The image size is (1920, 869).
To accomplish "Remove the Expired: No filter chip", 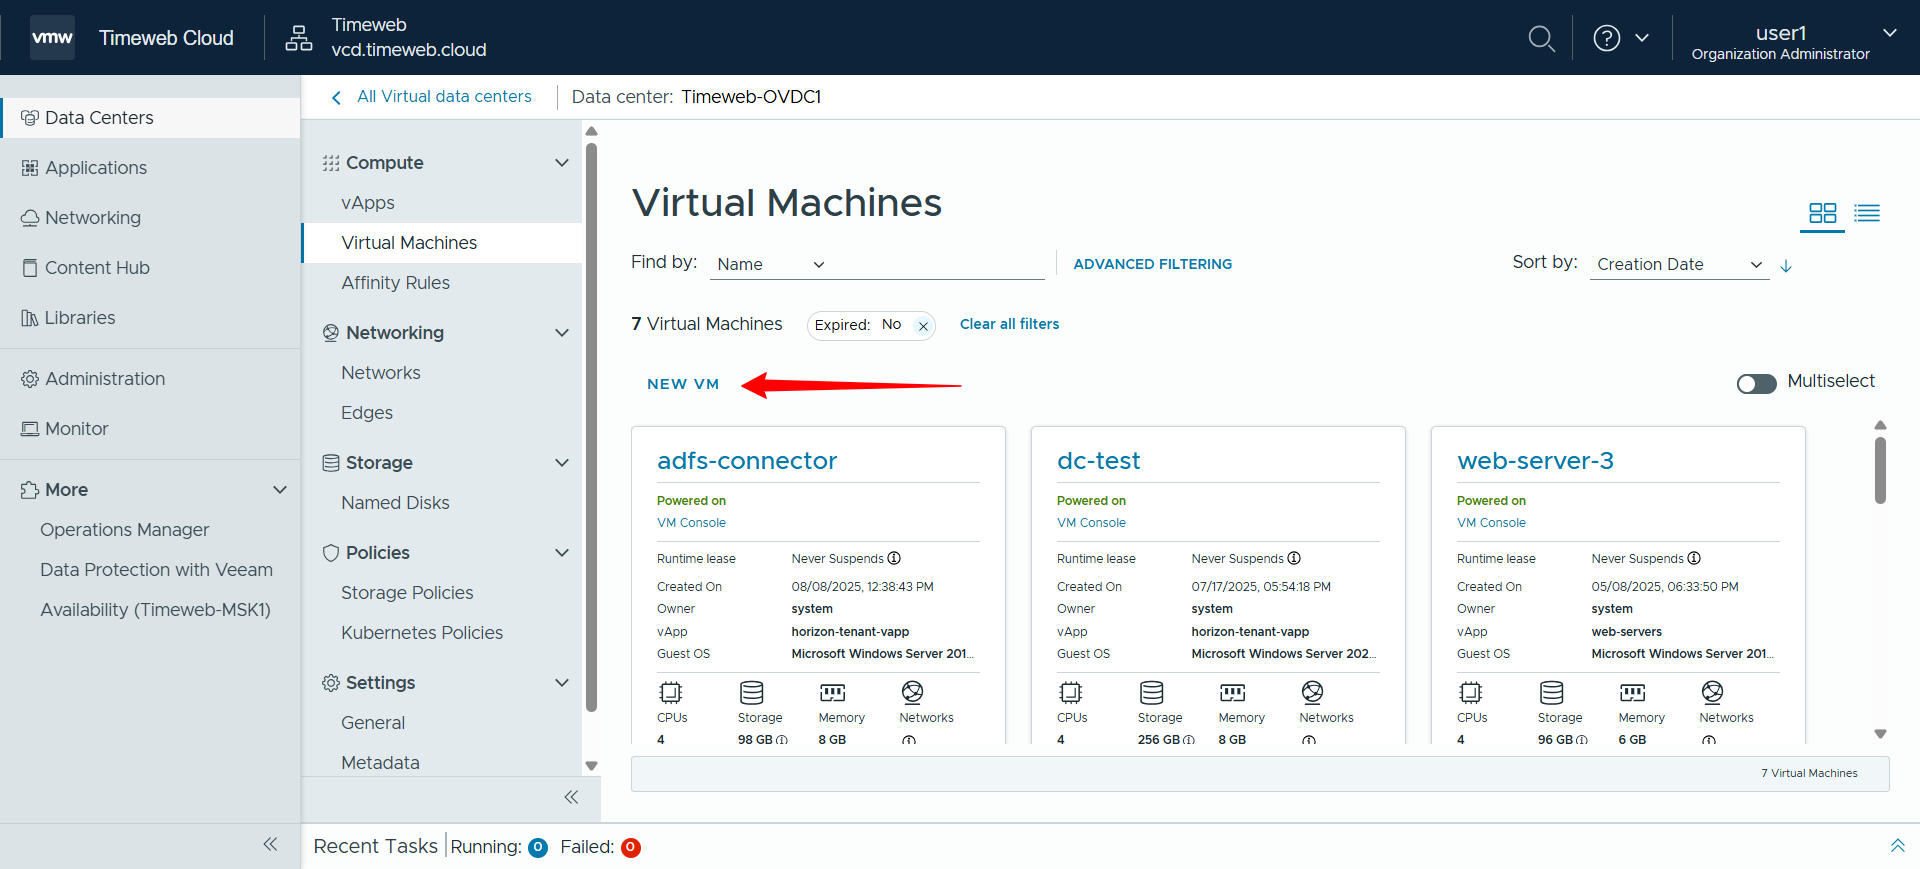I will pyautogui.click(x=923, y=326).
